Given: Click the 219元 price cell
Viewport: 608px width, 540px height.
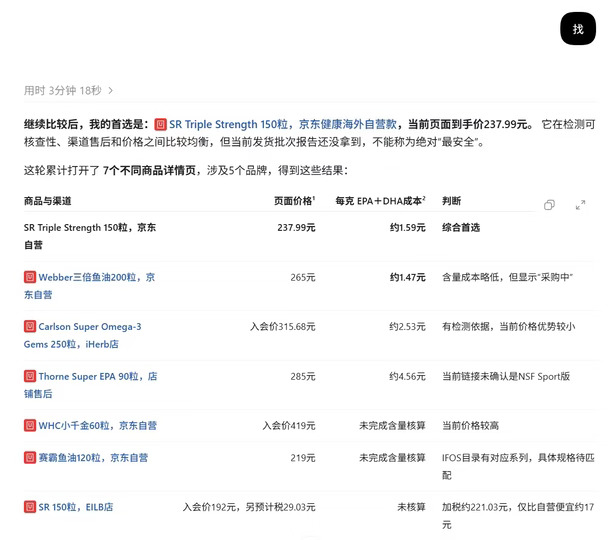Looking at the screenshot, I should click(303, 458).
